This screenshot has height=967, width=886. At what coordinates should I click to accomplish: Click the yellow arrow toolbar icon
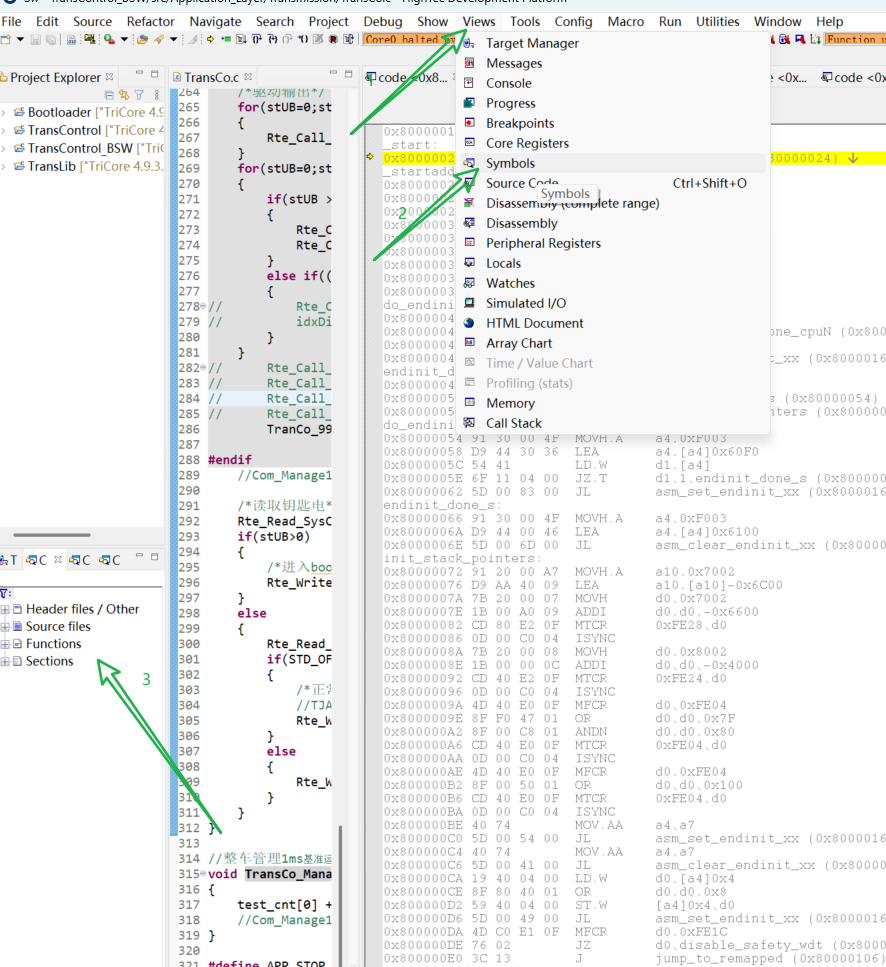point(211,39)
